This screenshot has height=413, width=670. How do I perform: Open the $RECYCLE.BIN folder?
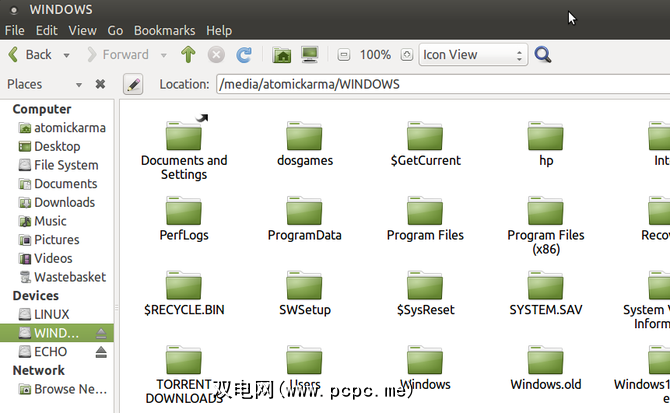click(x=184, y=285)
